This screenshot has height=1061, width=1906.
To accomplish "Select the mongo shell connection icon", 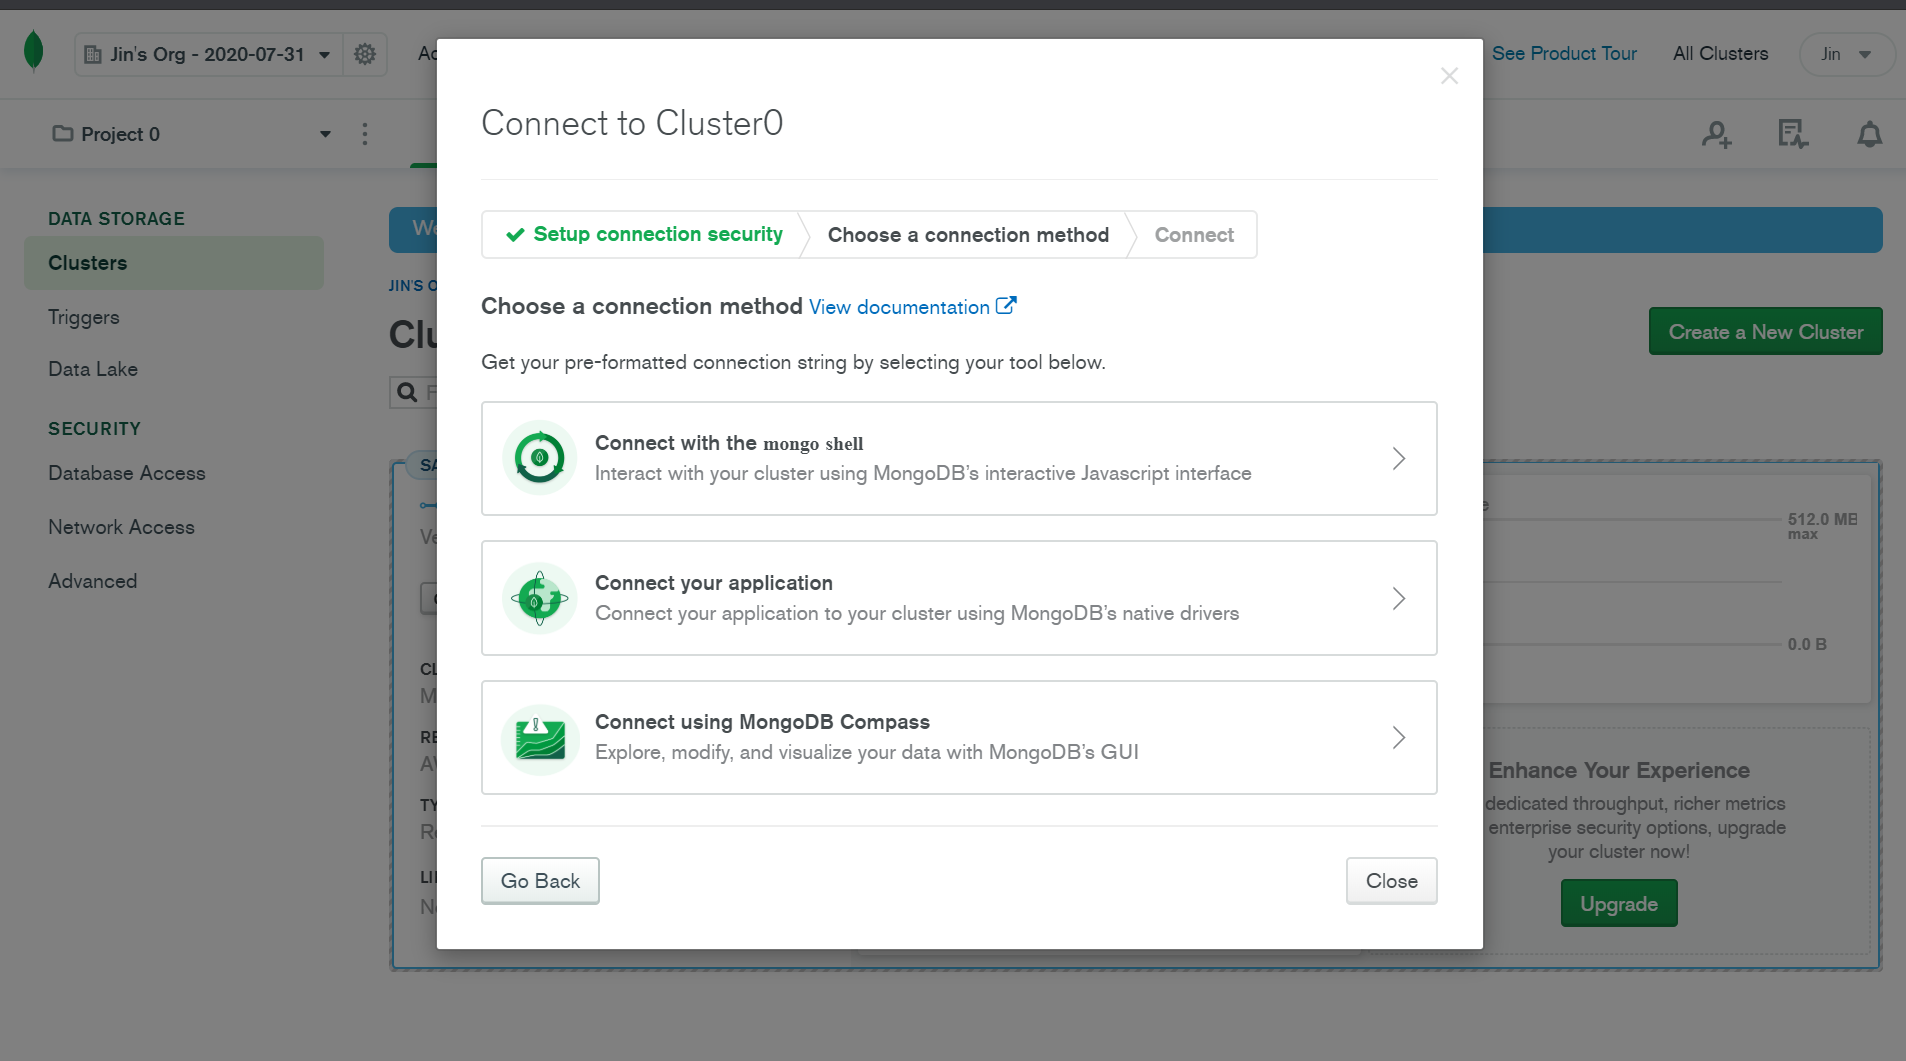I will [539, 458].
